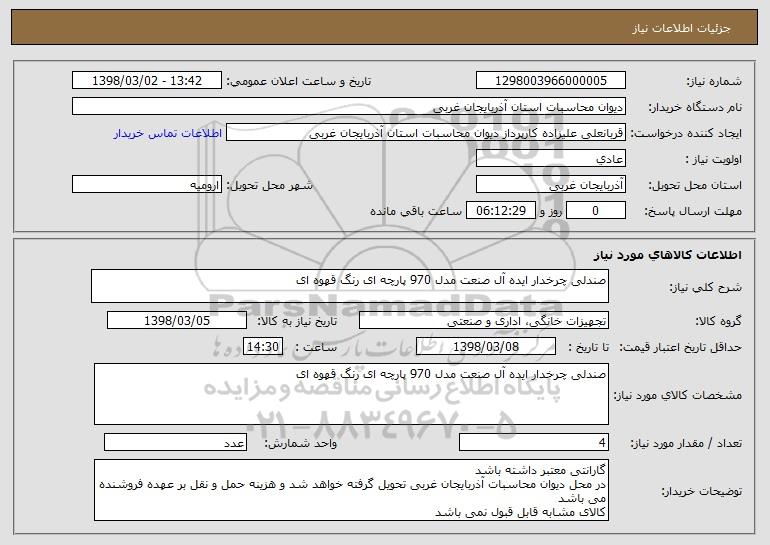
Task: Select the label واحد شمارش
Action: [x=301, y=443]
